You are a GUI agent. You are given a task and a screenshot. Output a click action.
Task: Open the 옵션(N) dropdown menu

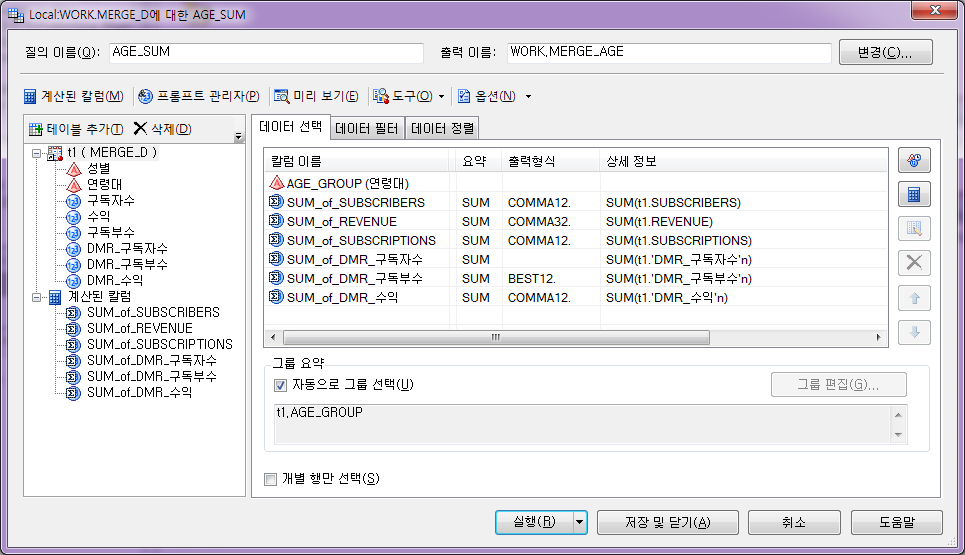click(x=495, y=96)
